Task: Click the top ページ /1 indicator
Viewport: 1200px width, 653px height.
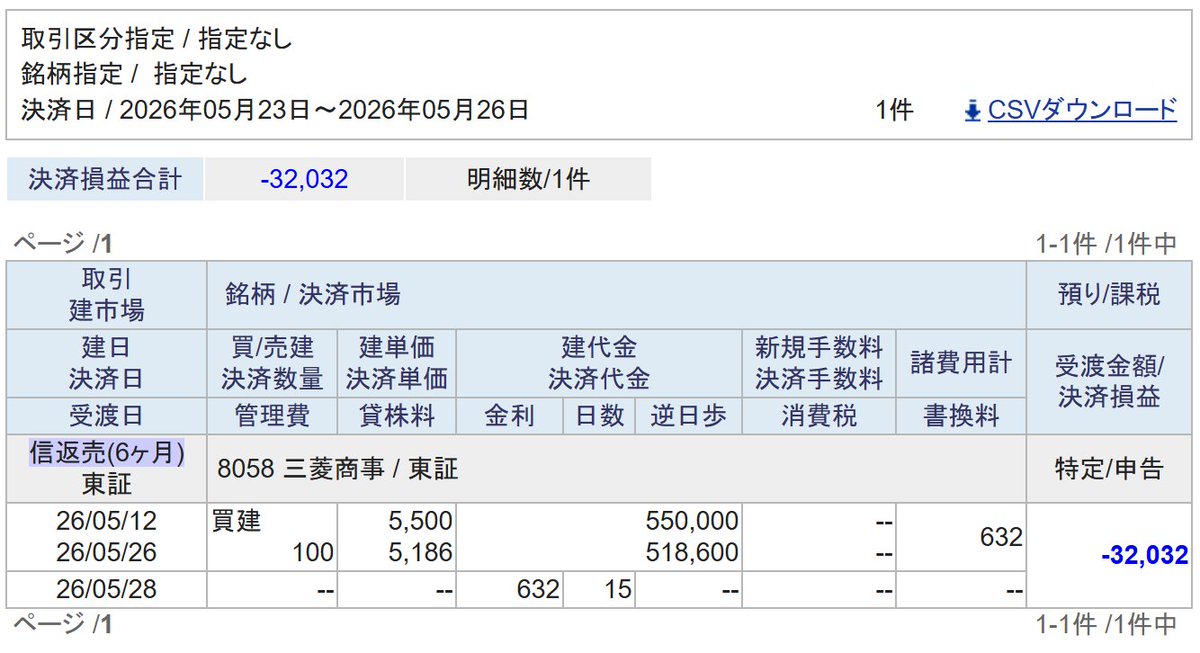Action: click(61, 243)
